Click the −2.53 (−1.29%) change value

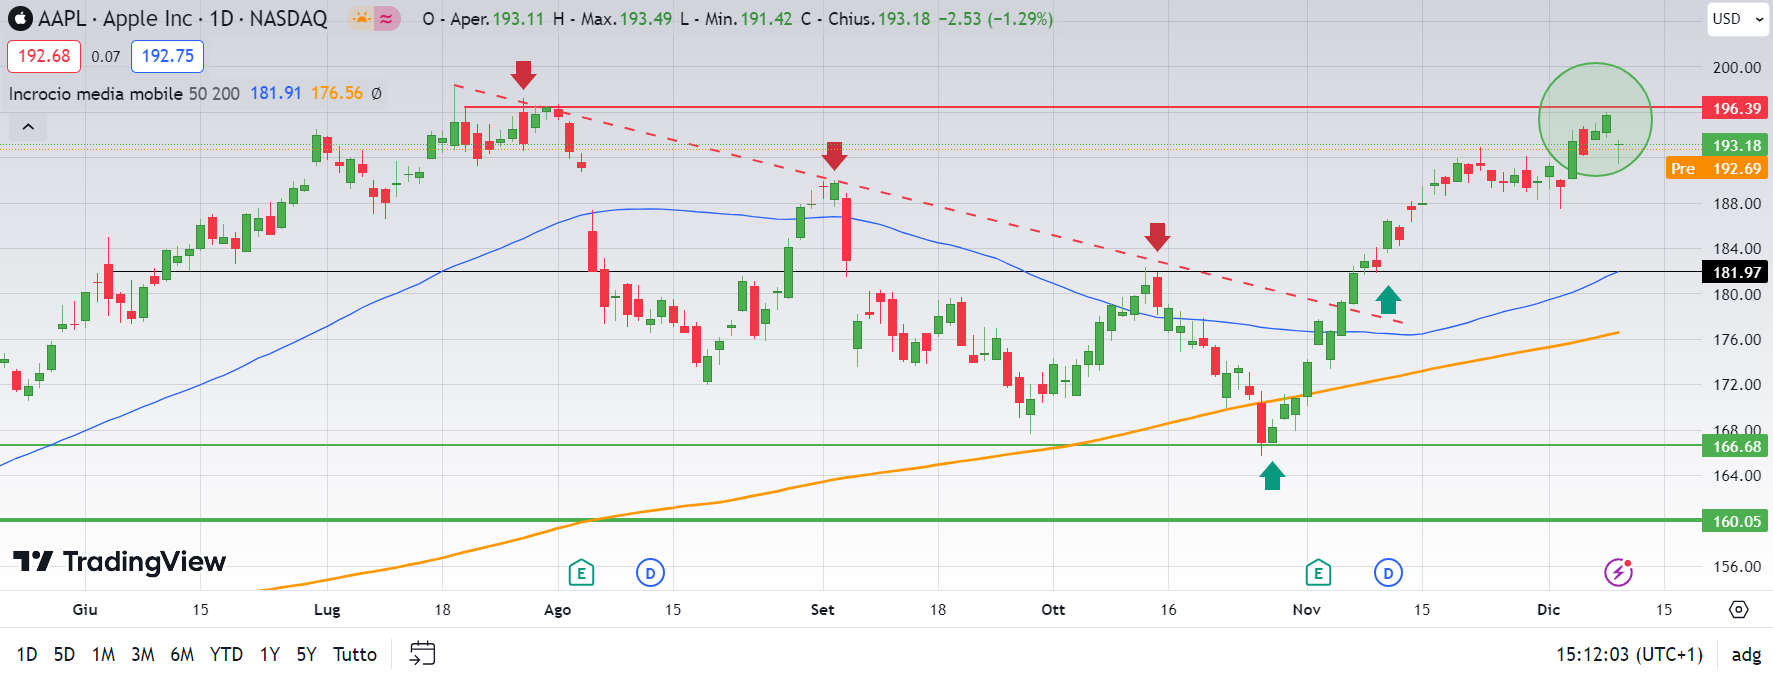coord(996,19)
